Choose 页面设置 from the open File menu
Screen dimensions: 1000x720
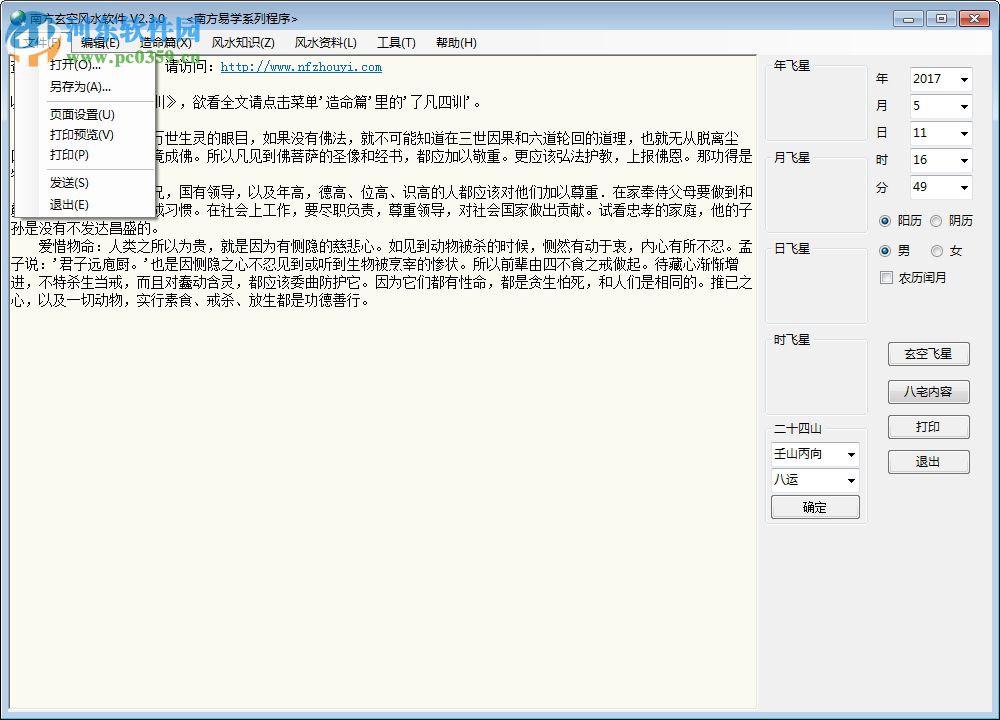84,113
